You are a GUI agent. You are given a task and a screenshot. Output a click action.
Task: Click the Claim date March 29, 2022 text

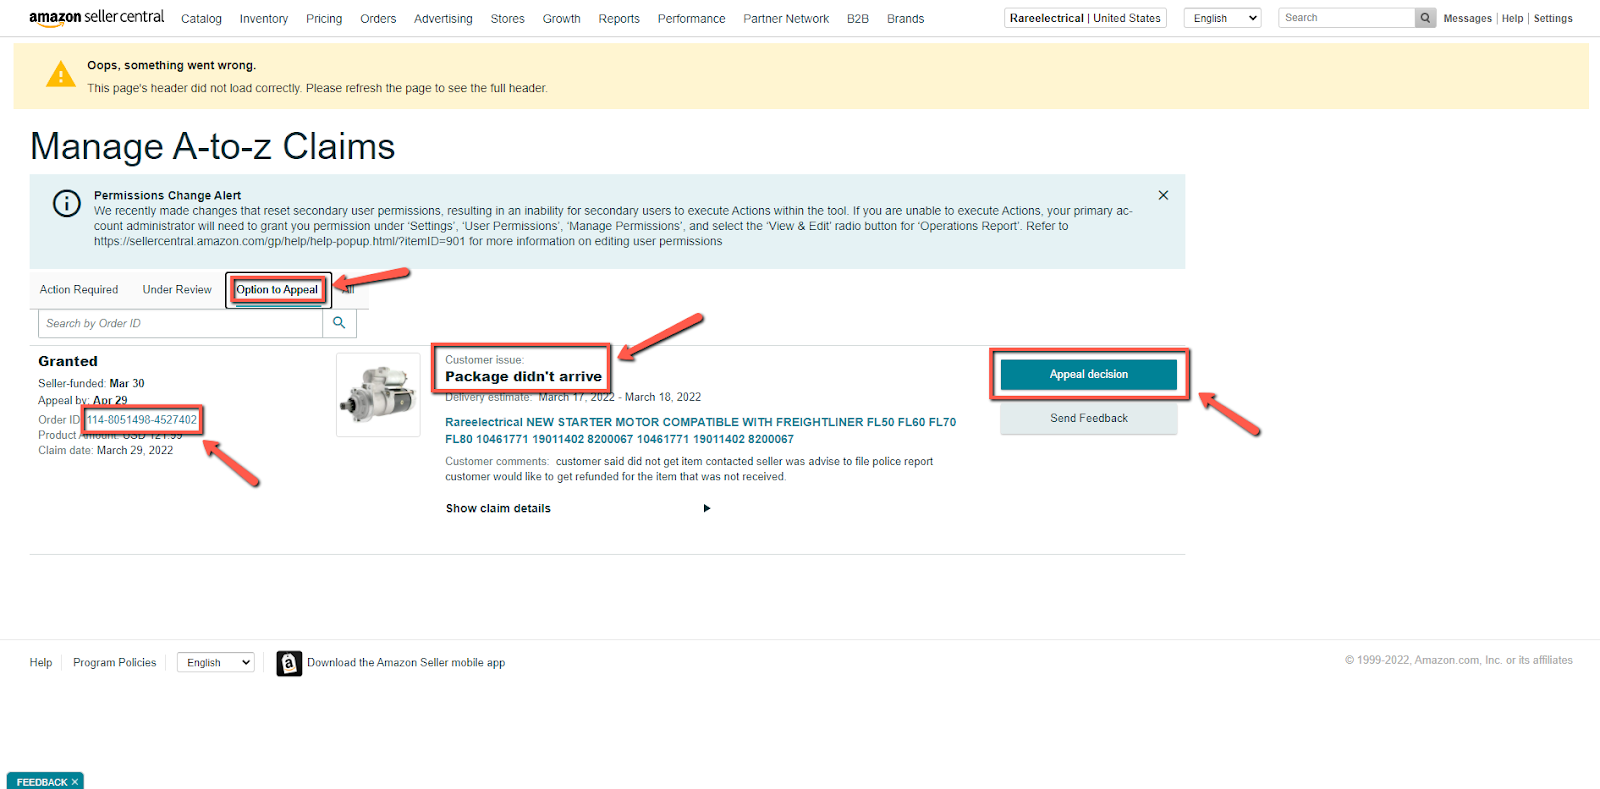106,451
